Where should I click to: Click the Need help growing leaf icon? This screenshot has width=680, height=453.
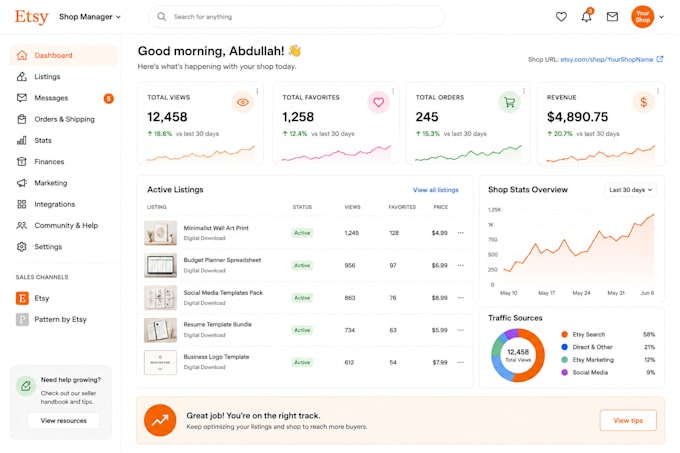(x=26, y=386)
